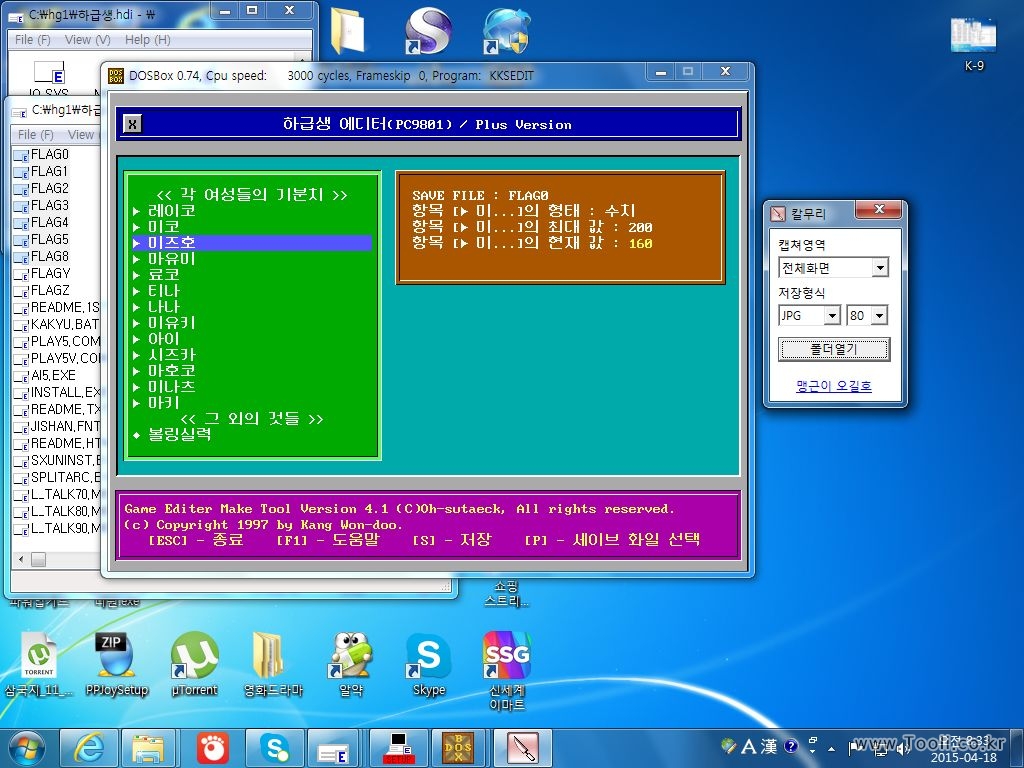Select 티나 in the character list
This screenshot has width=1024, height=768.
coord(163,291)
